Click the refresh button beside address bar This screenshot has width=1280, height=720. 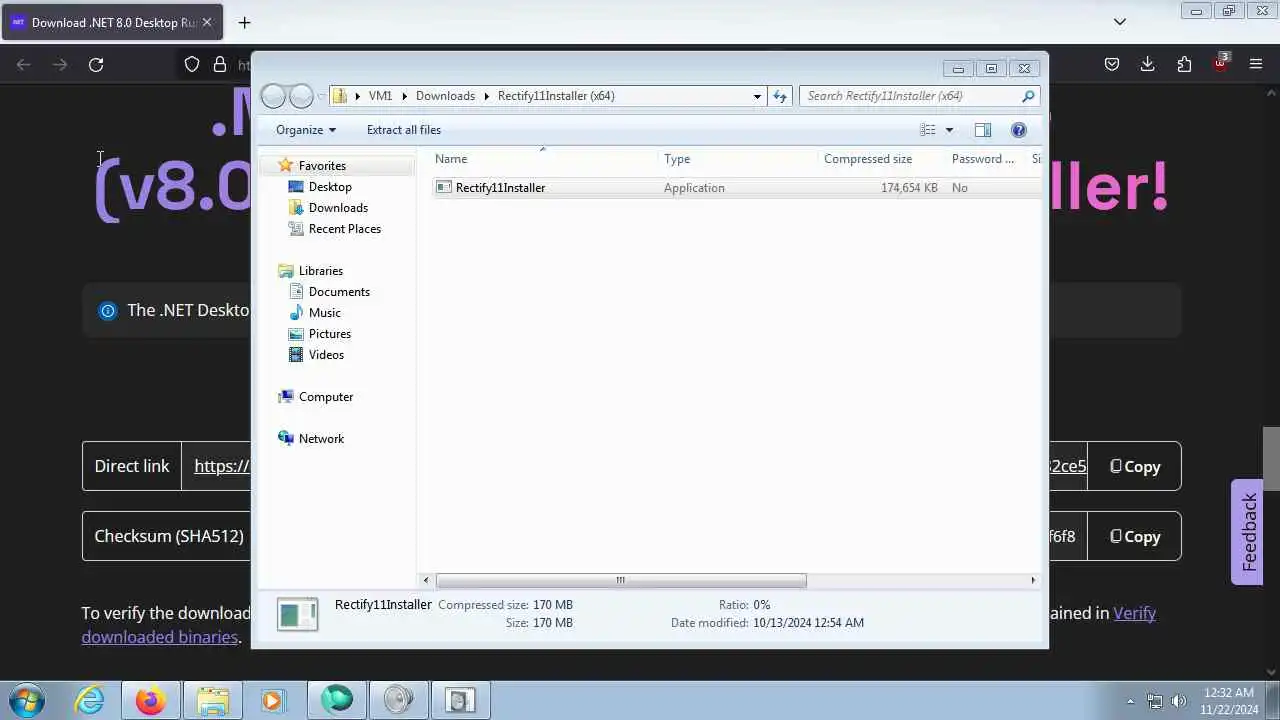coord(780,96)
